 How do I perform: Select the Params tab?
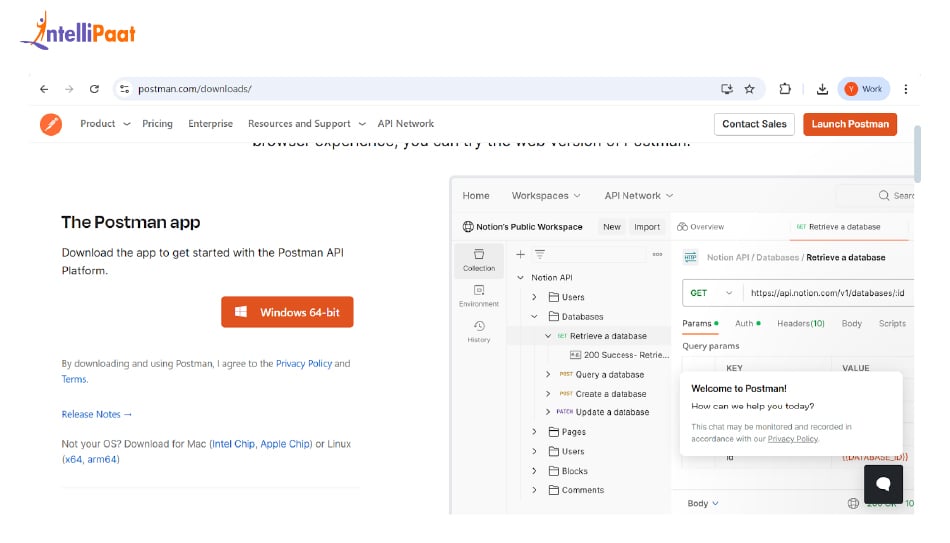pyautogui.click(x=700, y=324)
